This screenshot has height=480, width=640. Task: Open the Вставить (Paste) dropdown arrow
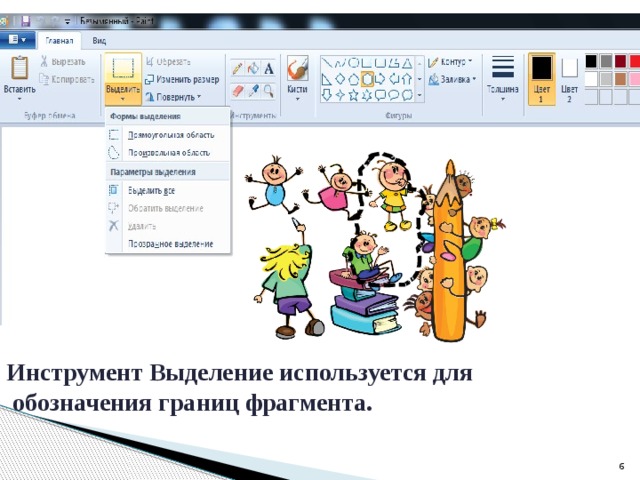20,98
